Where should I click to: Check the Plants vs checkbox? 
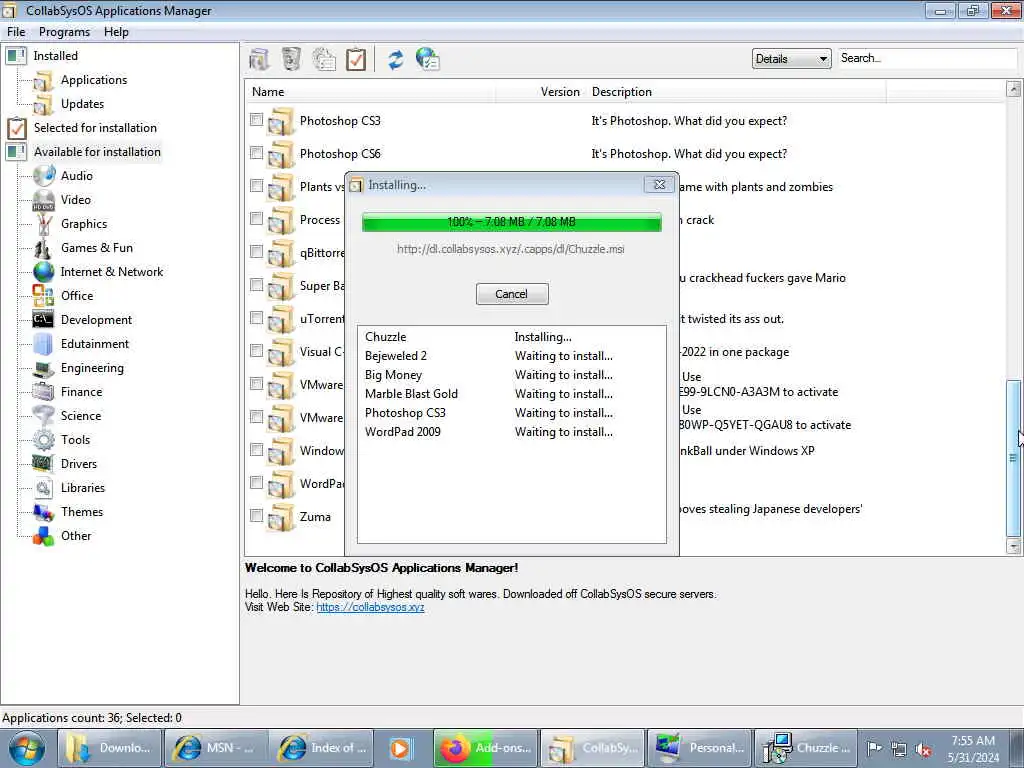[x=256, y=185]
